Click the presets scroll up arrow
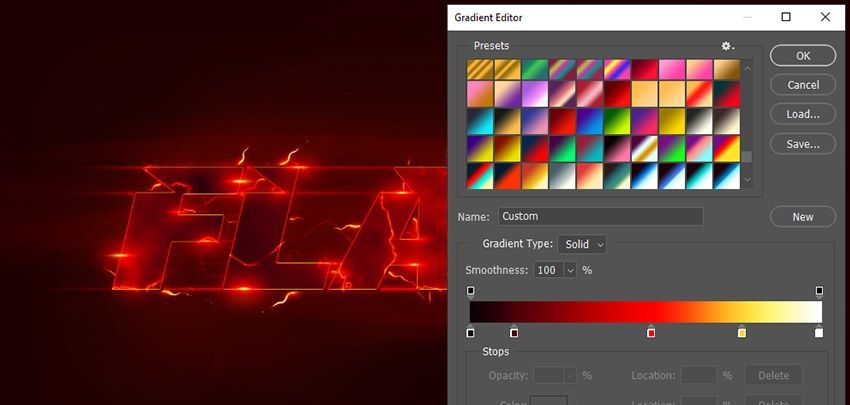Screen dimensions: 850x405 click(x=748, y=68)
